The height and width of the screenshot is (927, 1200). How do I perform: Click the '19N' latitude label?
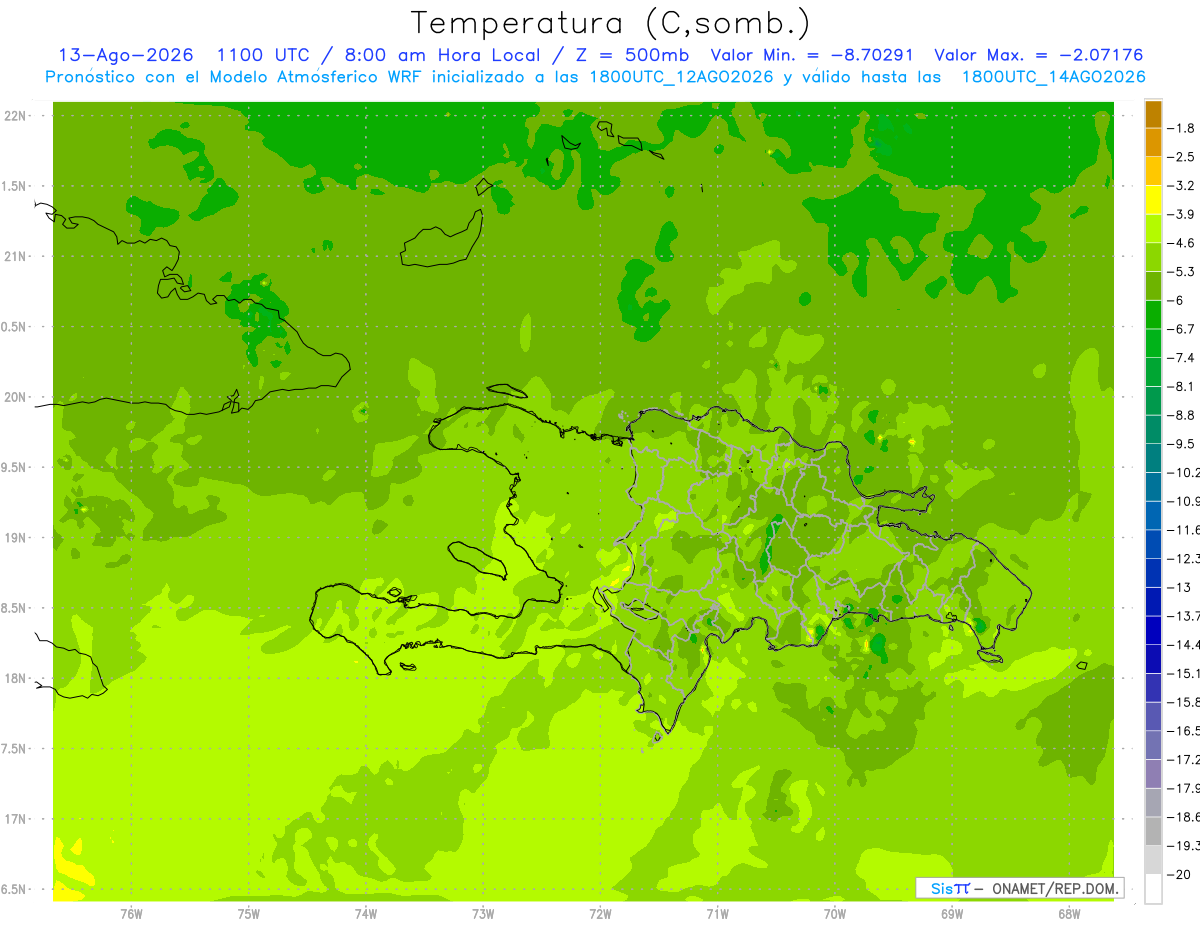point(16,538)
